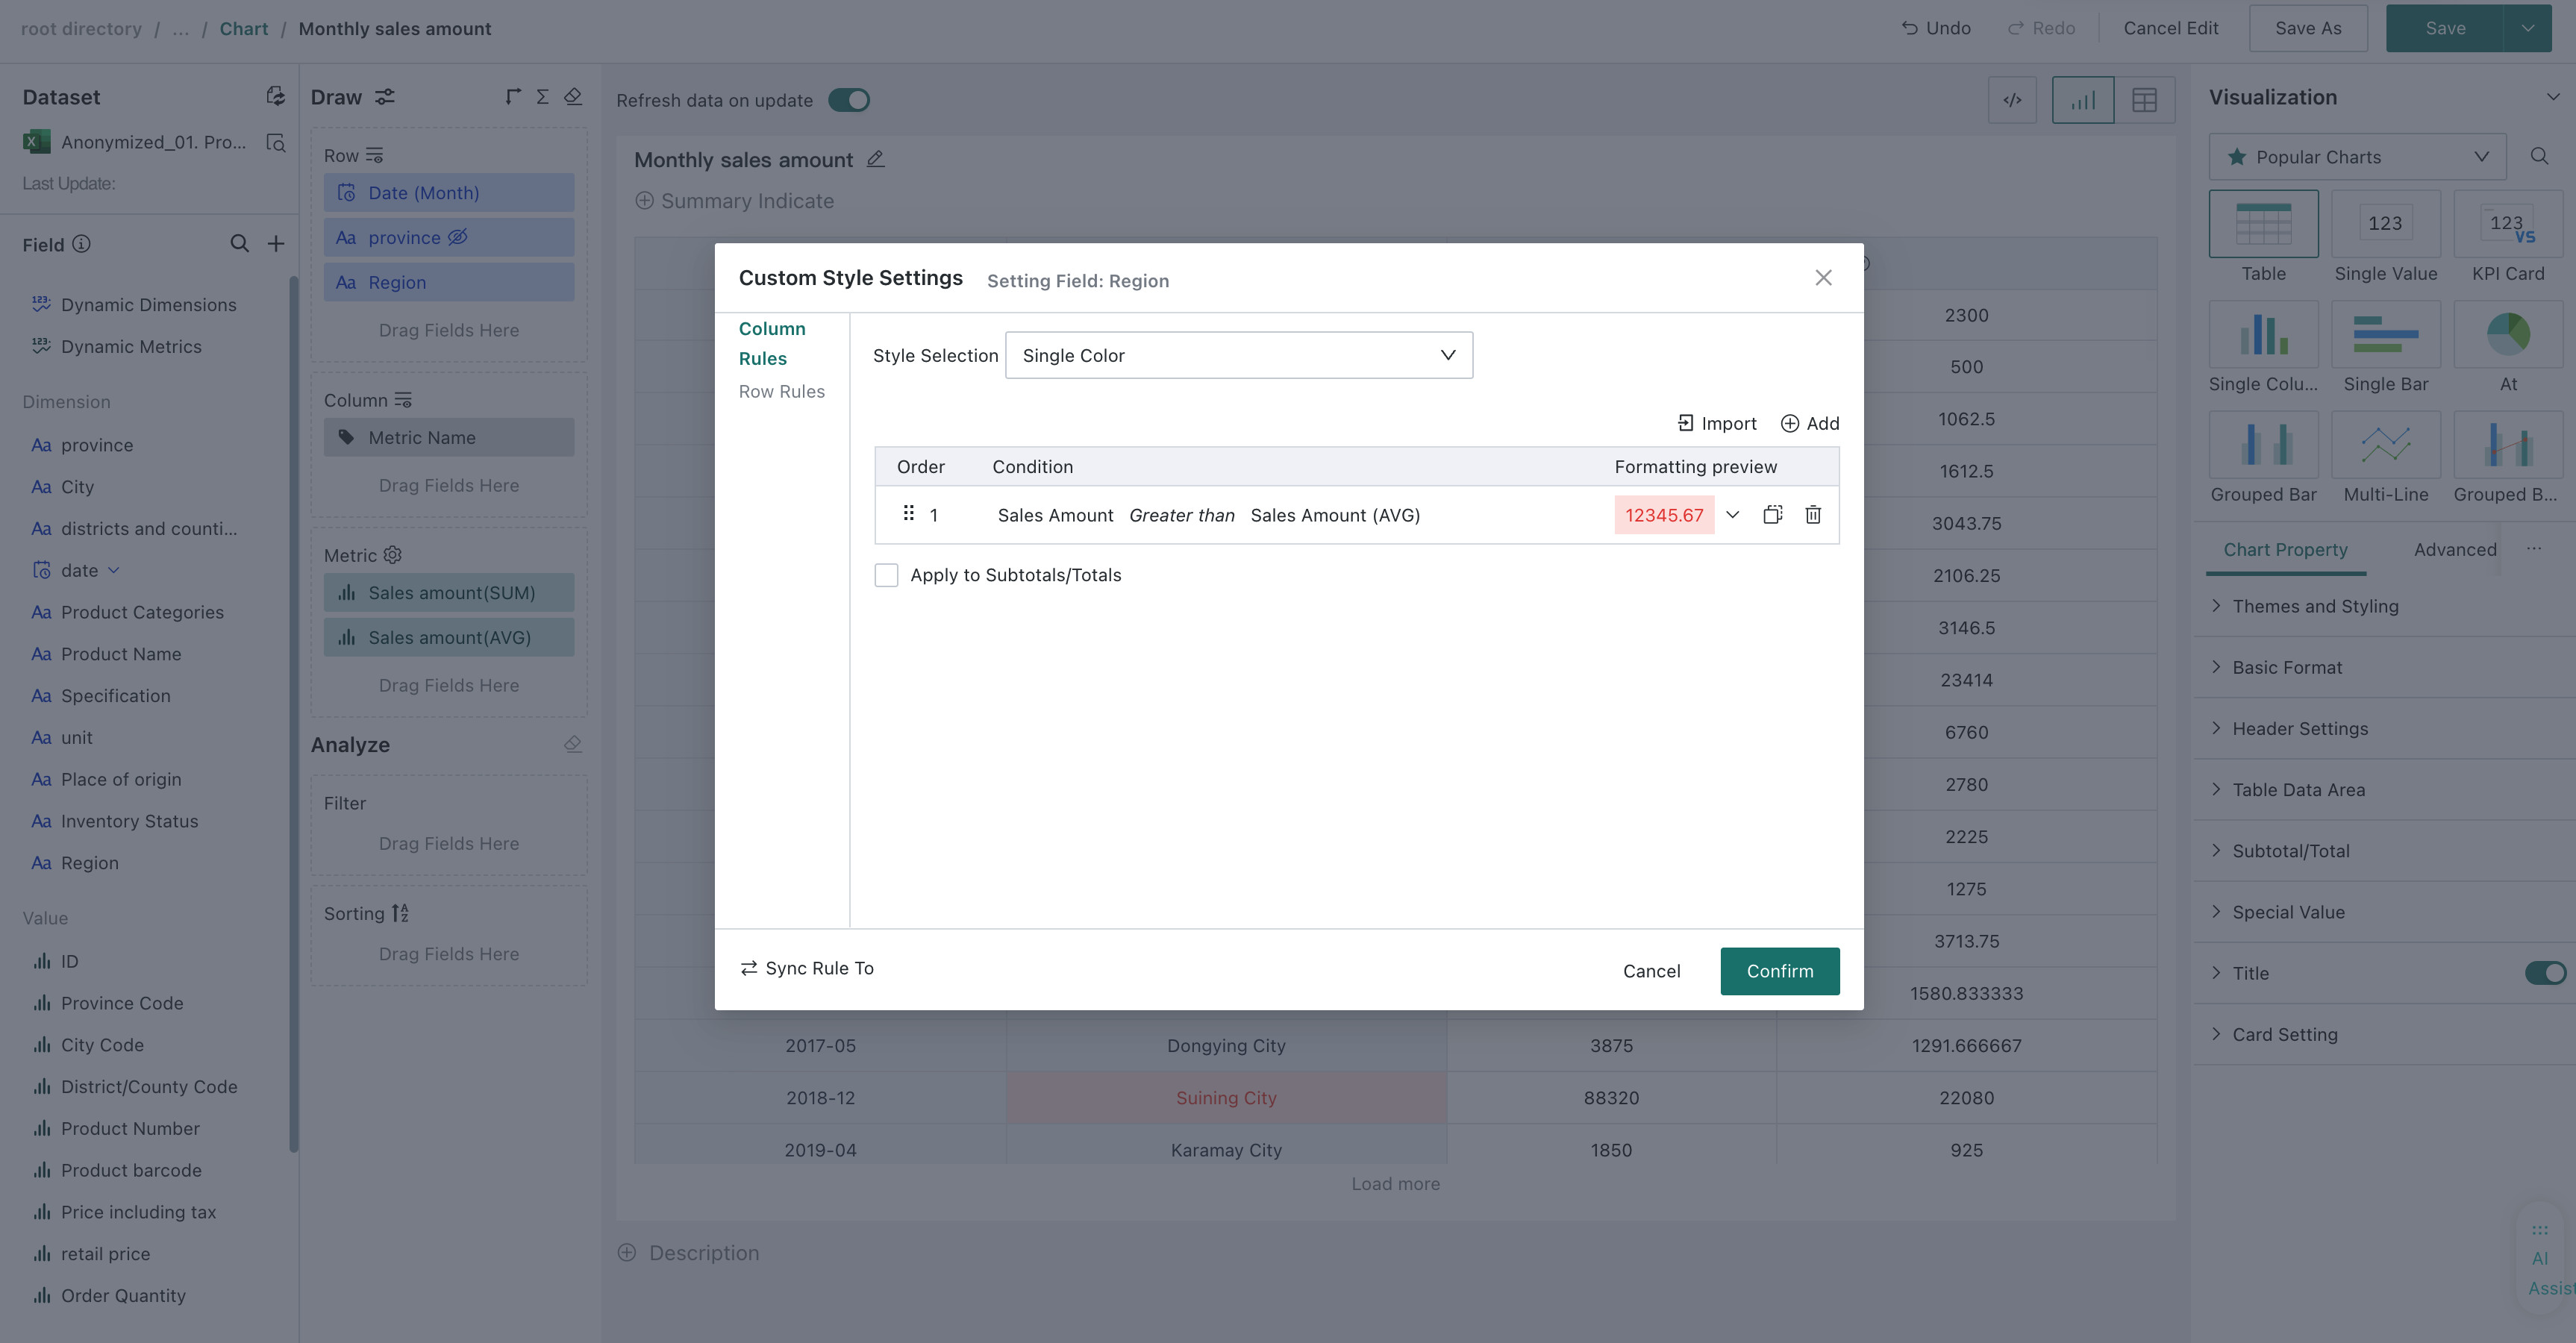Open Advanced tab
This screenshot has height=1343, width=2576.
2454,549
